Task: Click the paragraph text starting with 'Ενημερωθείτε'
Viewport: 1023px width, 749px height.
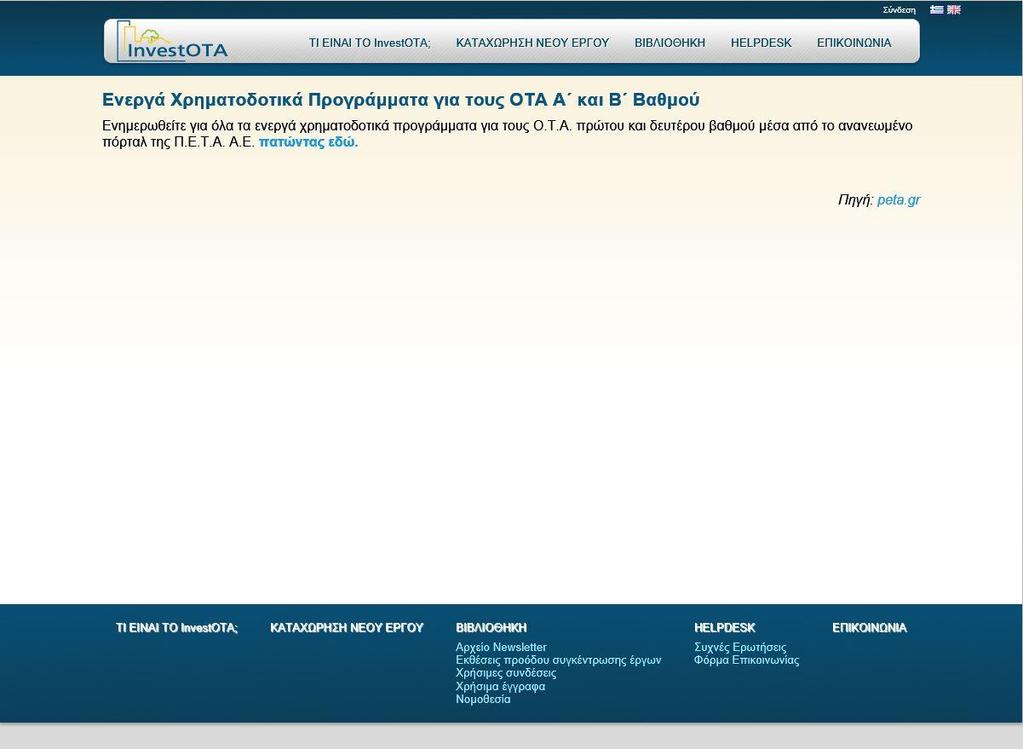Action: click(x=507, y=134)
